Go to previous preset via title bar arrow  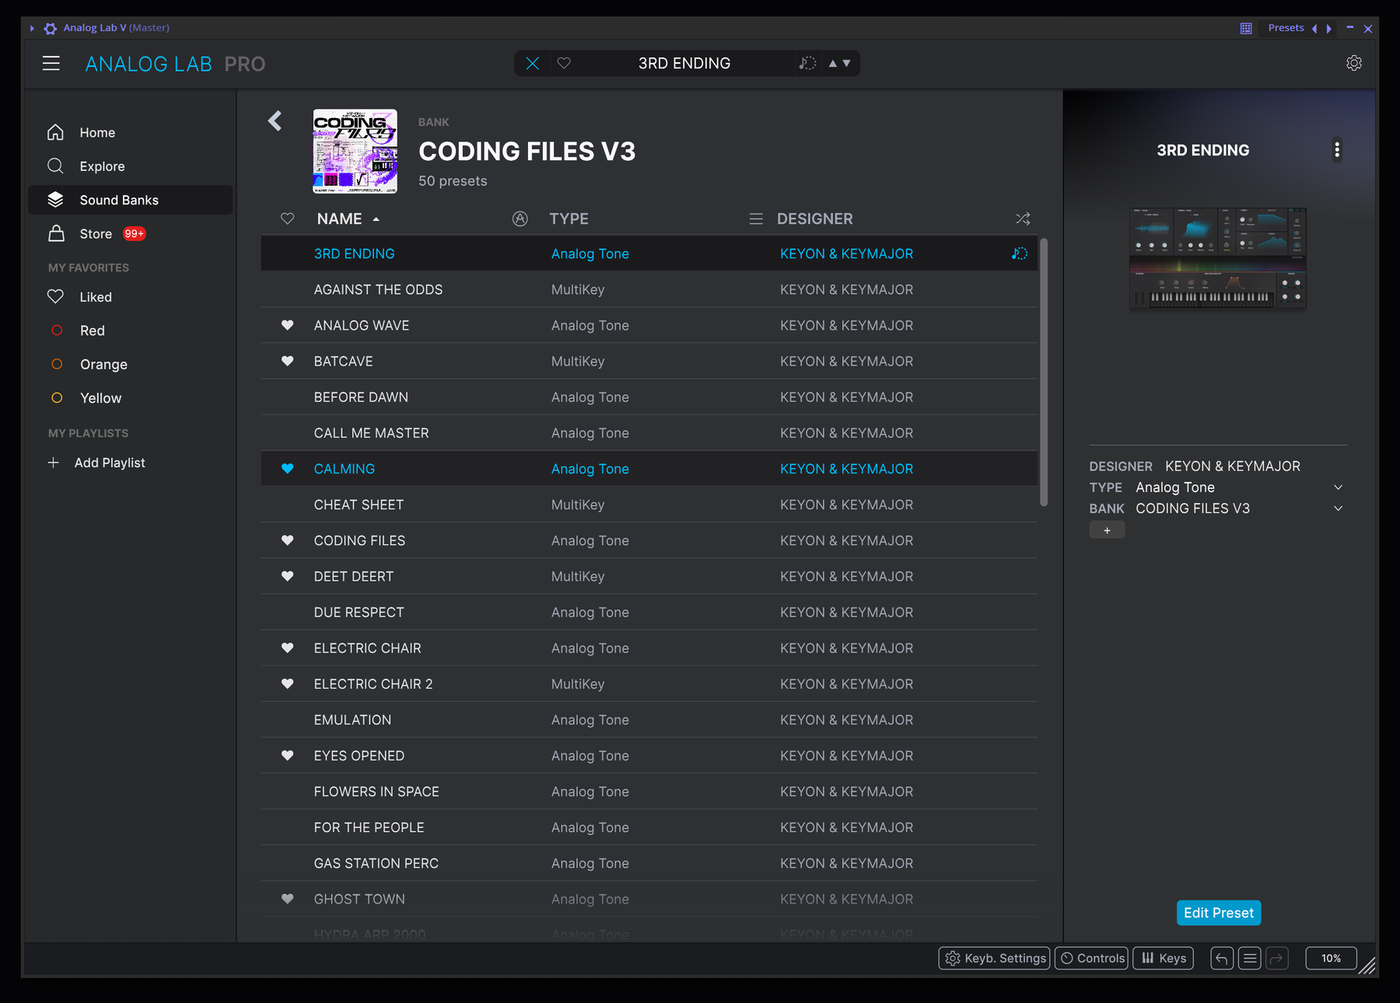pyautogui.click(x=1314, y=28)
